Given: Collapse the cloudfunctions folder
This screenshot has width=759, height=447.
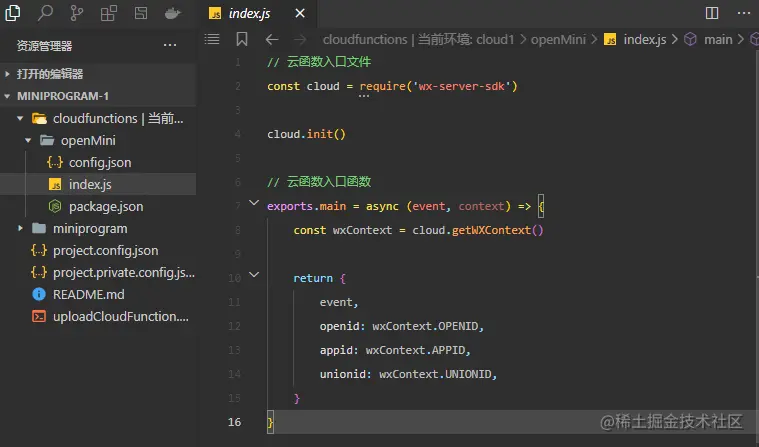Looking at the screenshot, I should pos(20,118).
